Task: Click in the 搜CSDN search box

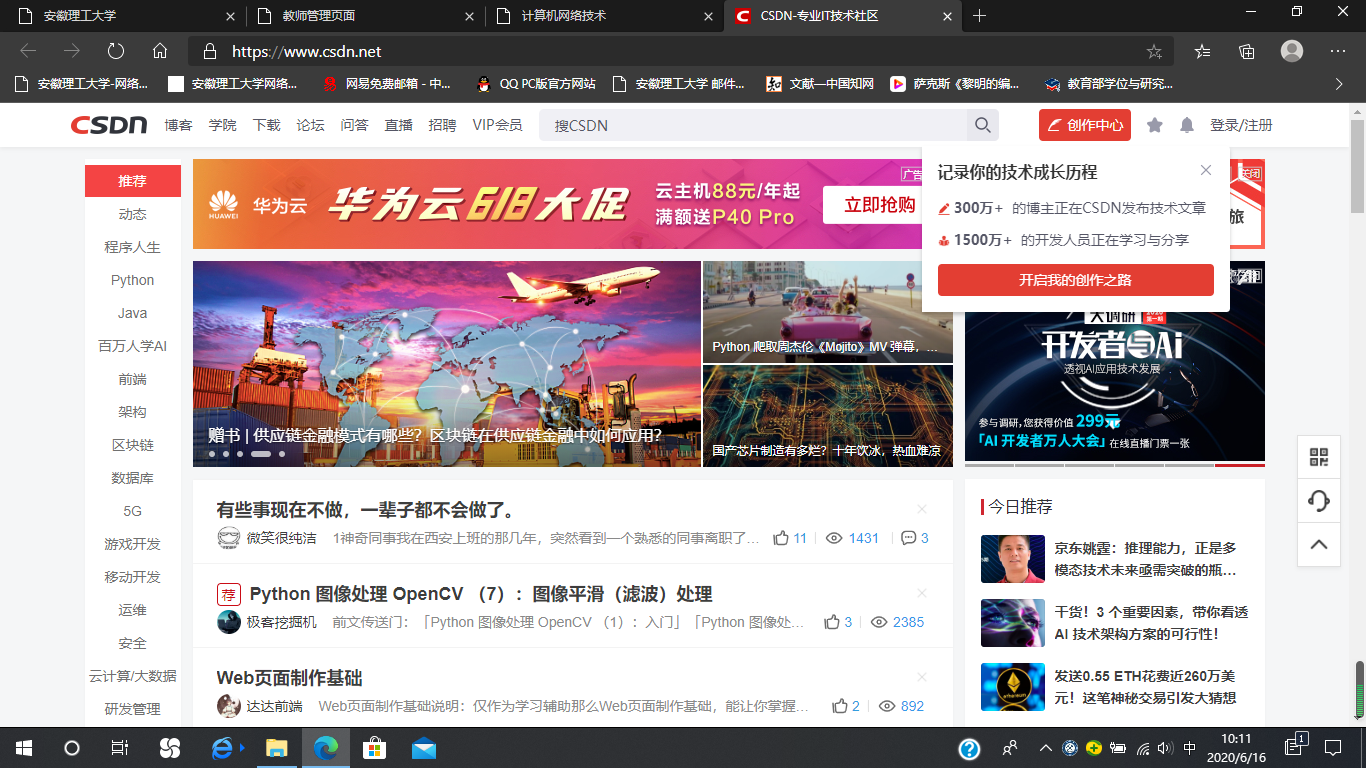Action: (x=755, y=125)
